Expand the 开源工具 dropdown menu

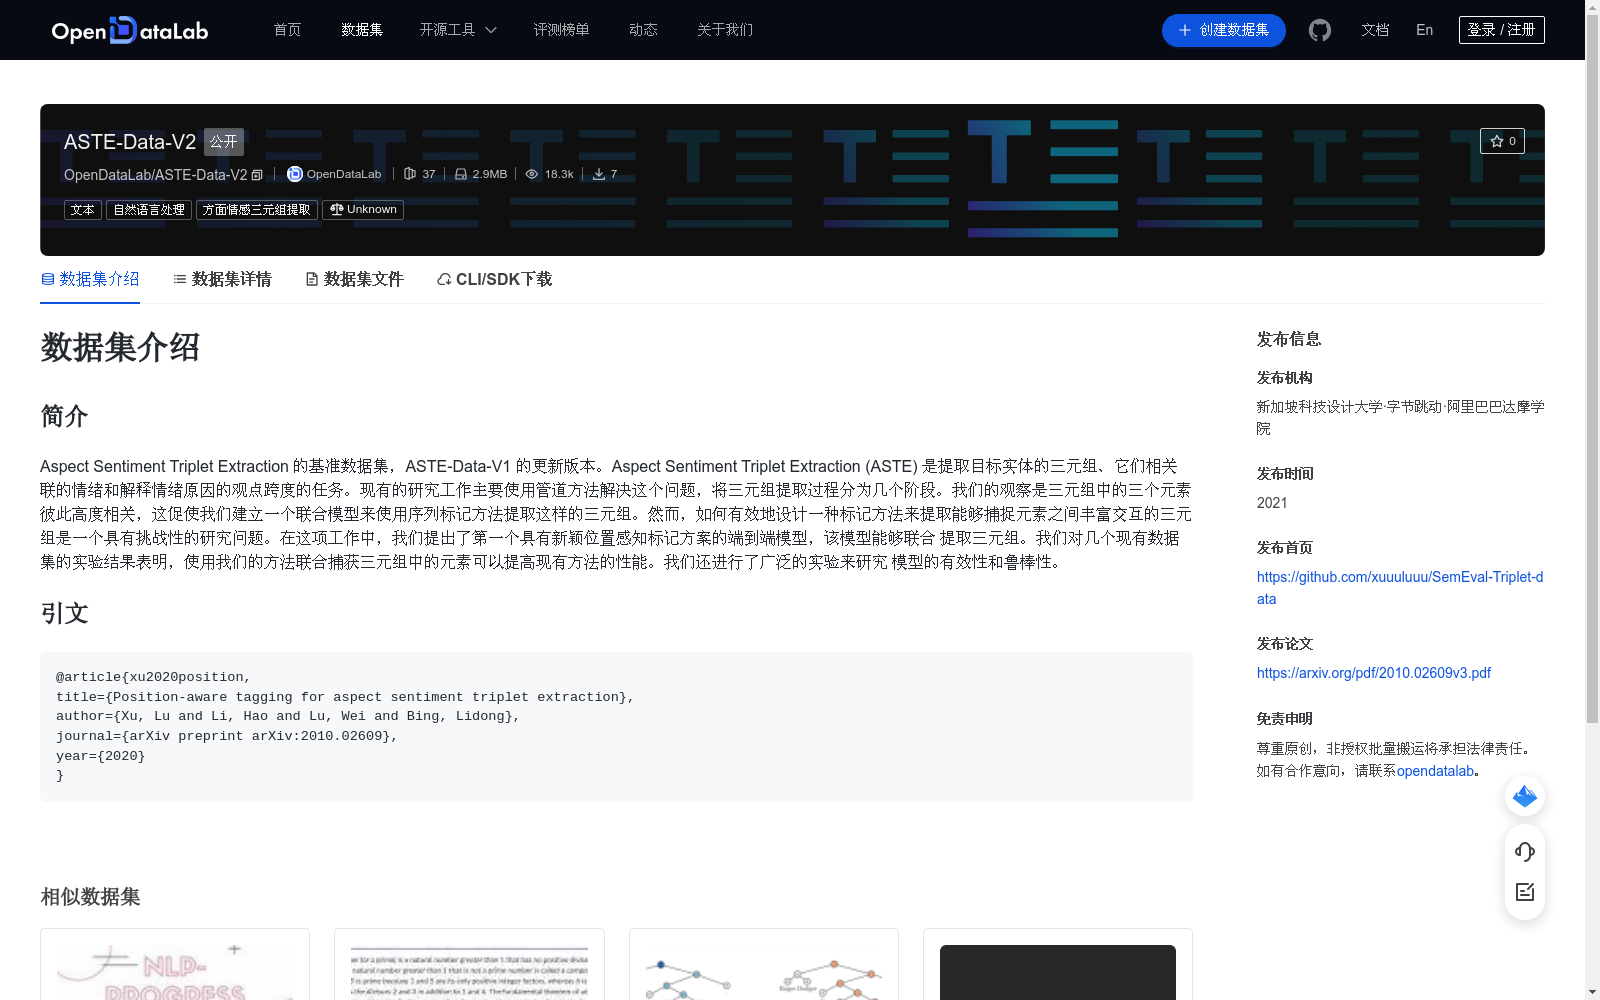(458, 30)
